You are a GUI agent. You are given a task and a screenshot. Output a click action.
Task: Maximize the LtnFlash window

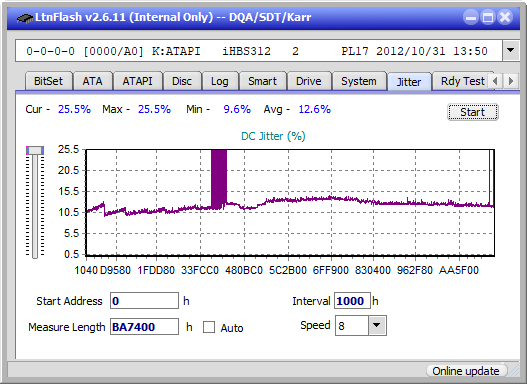[488, 17]
